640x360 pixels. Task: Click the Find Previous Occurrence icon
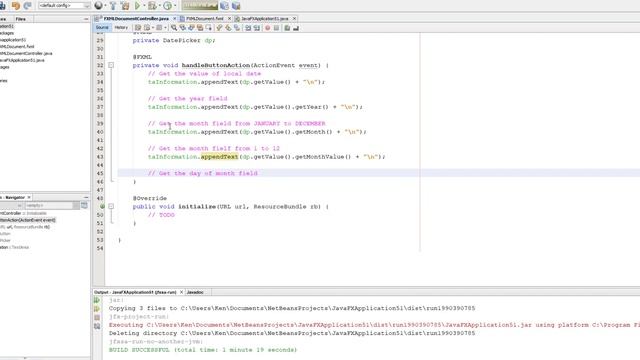coord(182,28)
